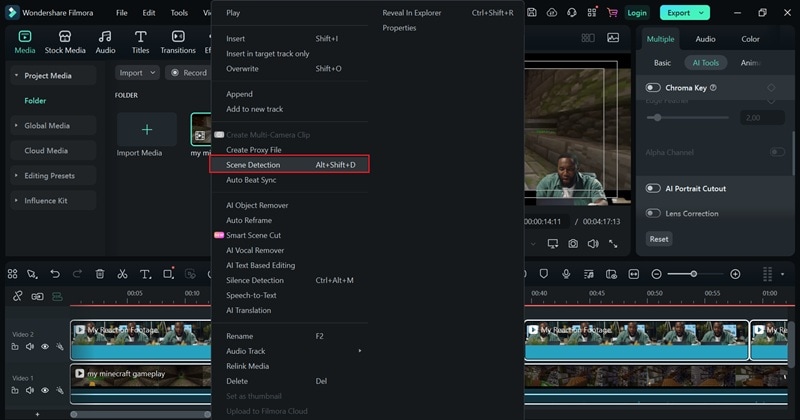
Task: Open the Export dropdown arrow
Action: click(x=702, y=13)
